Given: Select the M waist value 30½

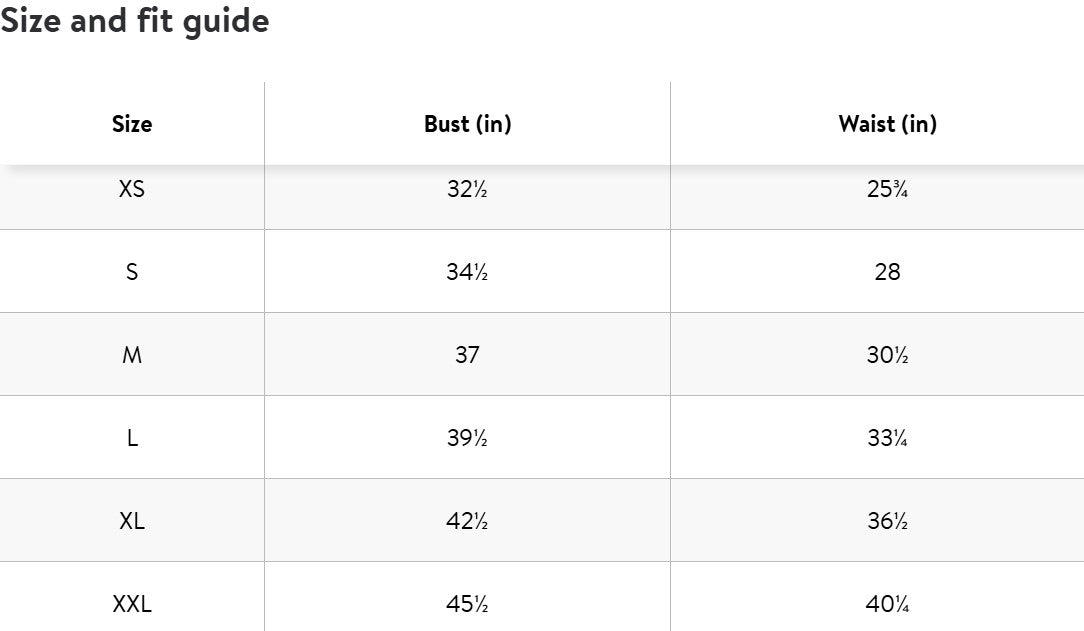Looking at the screenshot, I should coord(887,355).
